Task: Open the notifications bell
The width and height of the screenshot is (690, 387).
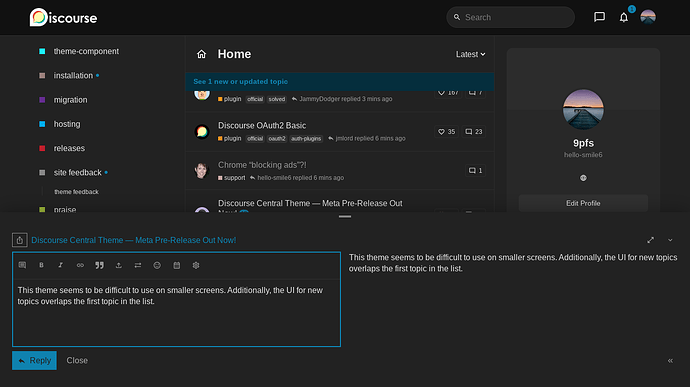Action: tap(624, 17)
